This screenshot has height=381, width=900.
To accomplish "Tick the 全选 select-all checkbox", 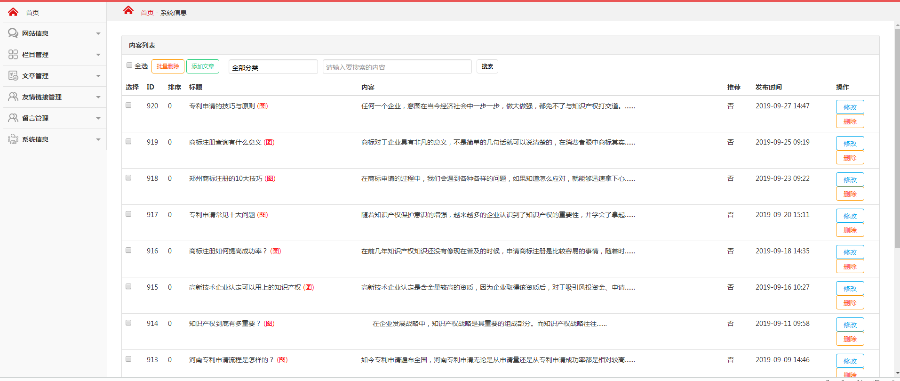I will click(x=129, y=65).
